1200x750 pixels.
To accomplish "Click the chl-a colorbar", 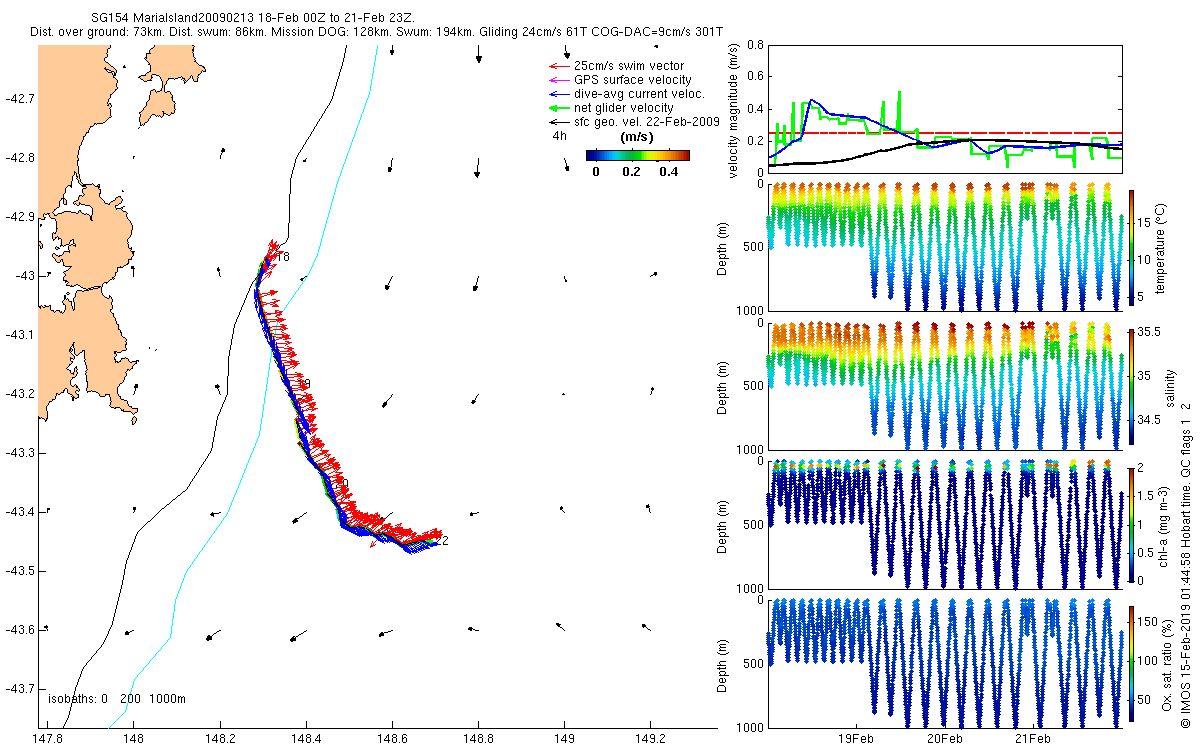I will pos(1131,525).
